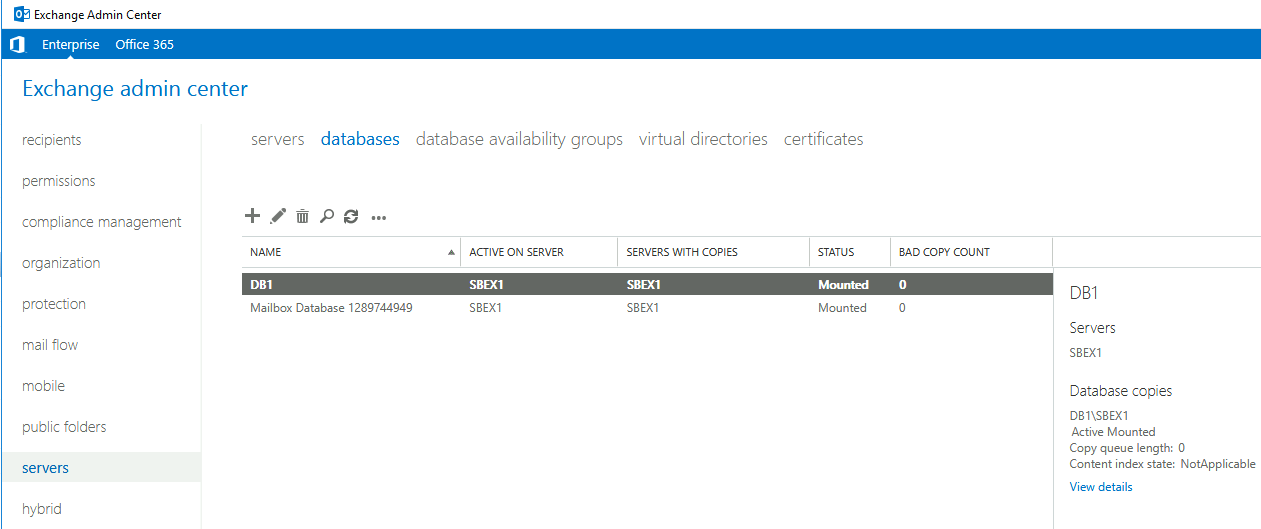Click View details link
1261x529 pixels.
(1101, 487)
